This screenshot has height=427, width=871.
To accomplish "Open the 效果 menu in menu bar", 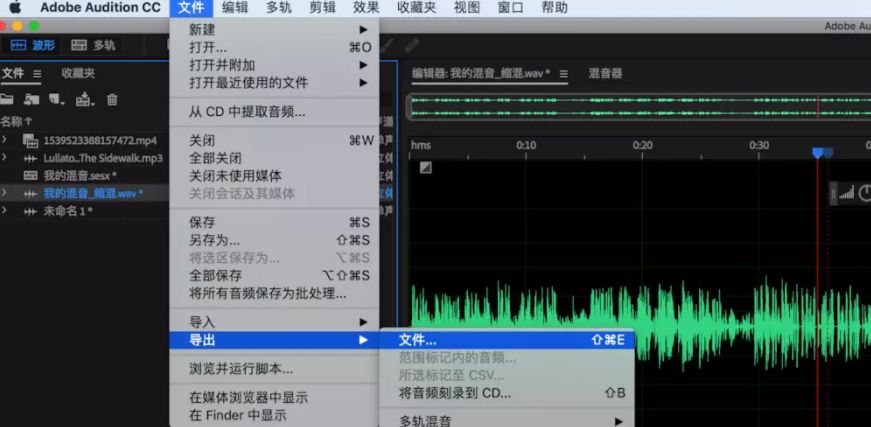I will point(367,8).
